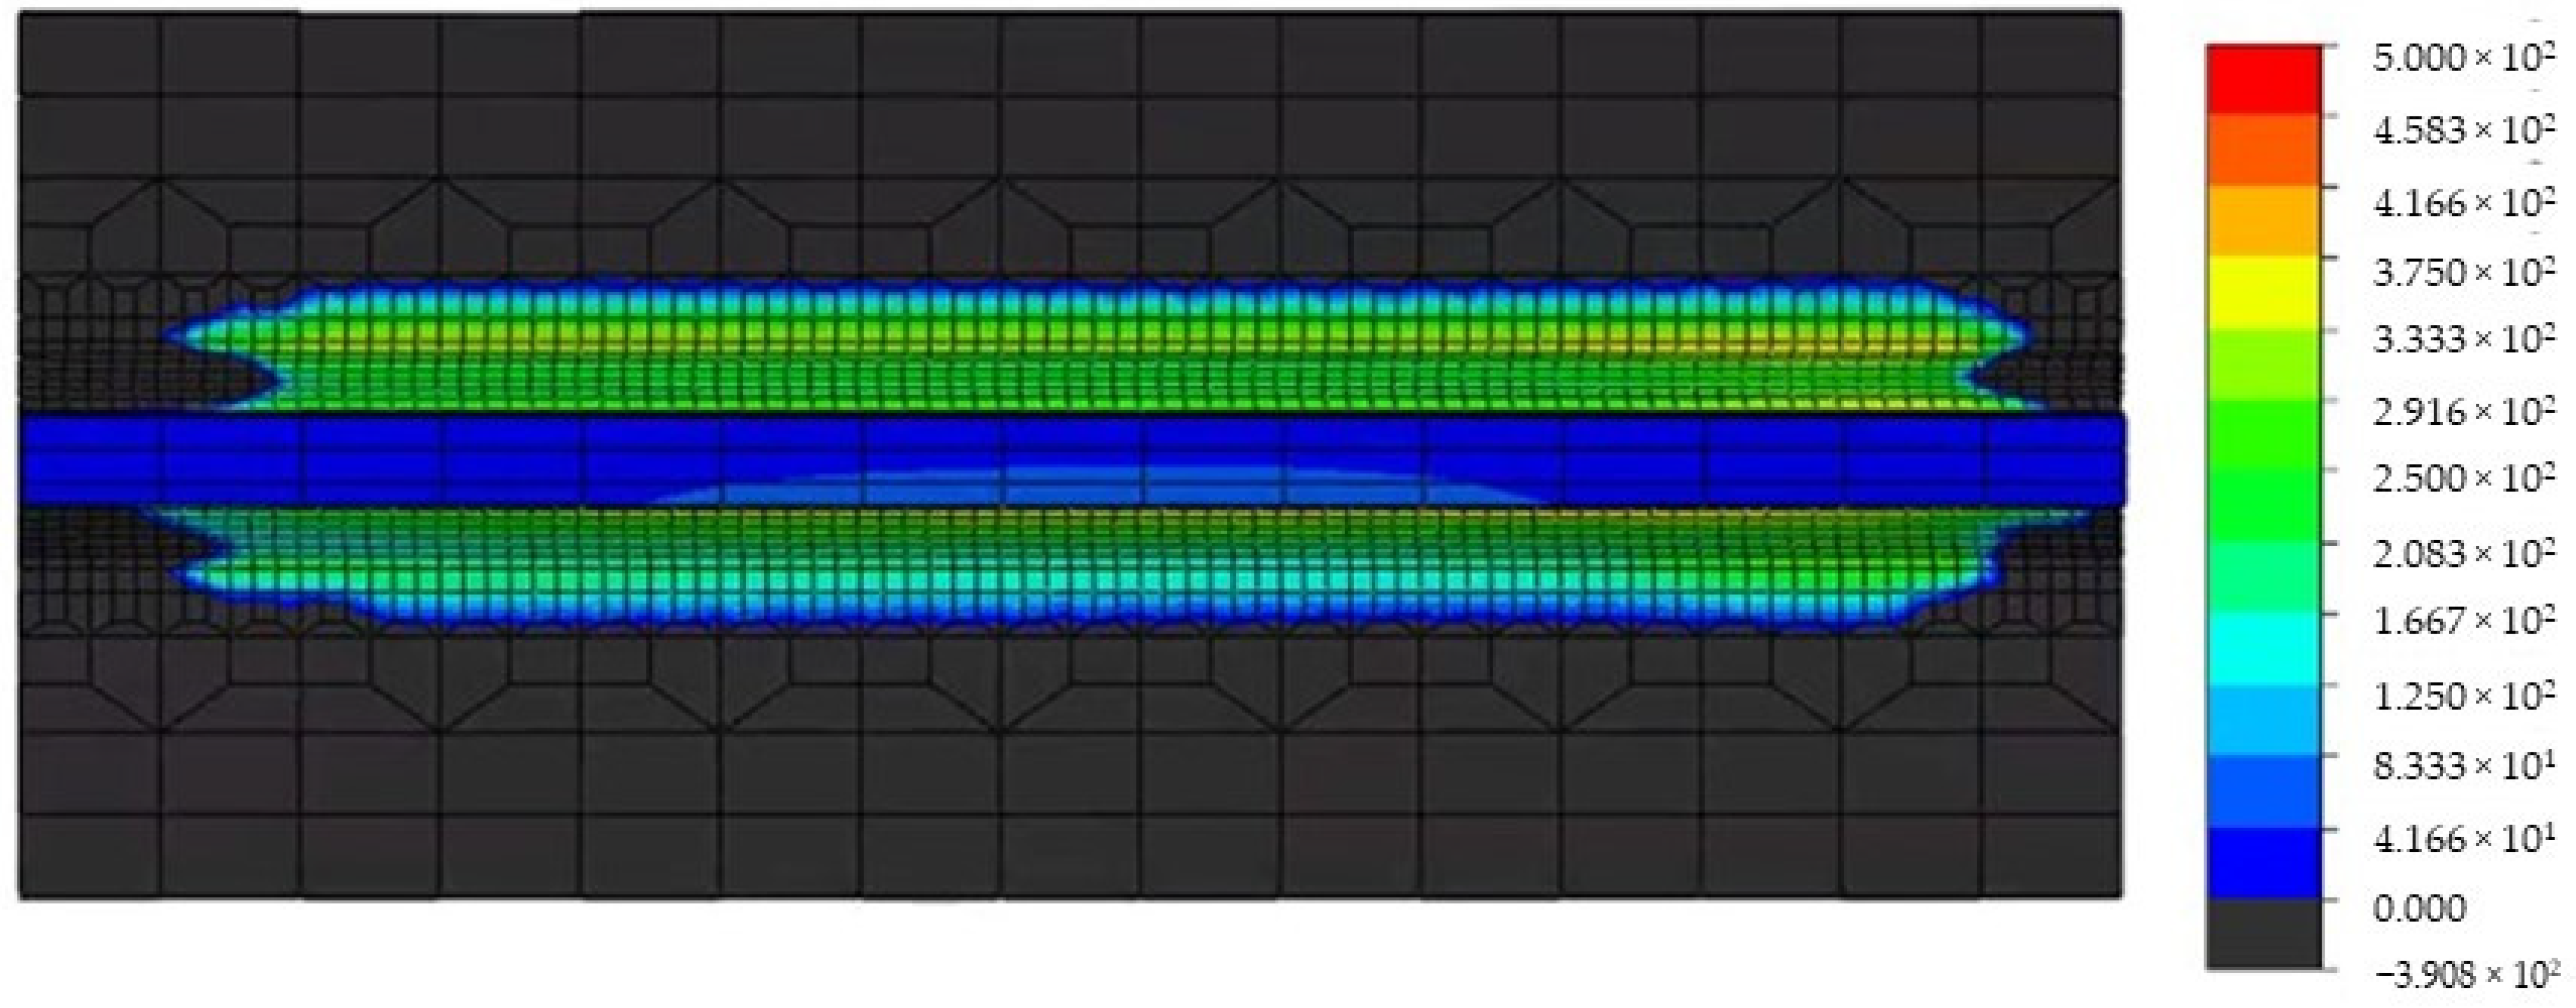The image size is (2576, 1008).
Task: Select the upper green stress contour region
Action: [x=1100, y=360]
